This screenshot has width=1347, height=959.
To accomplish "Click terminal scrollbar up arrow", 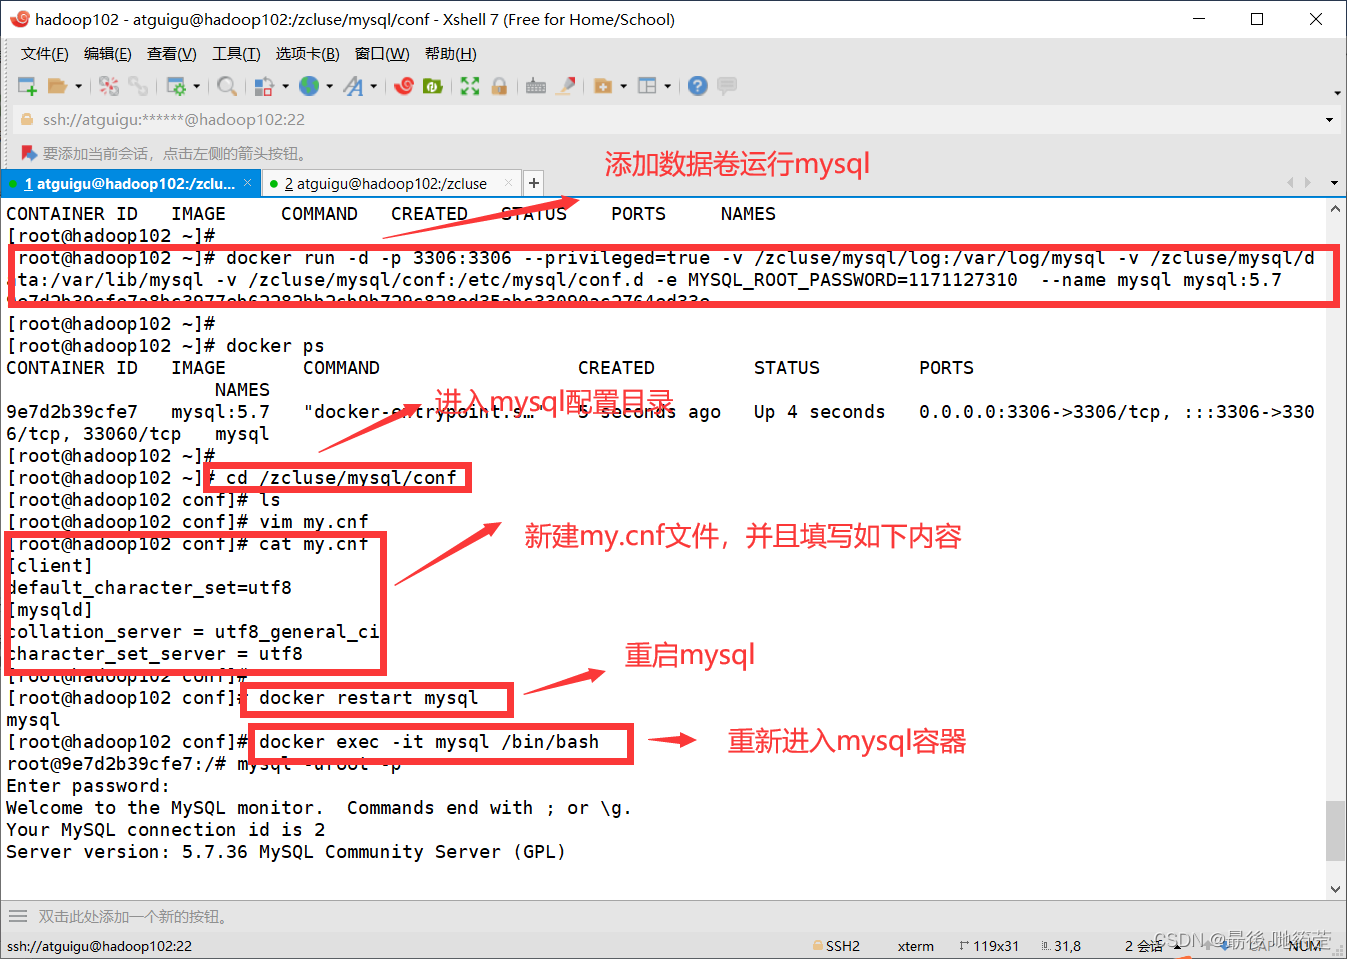I will coord(1335,210).
